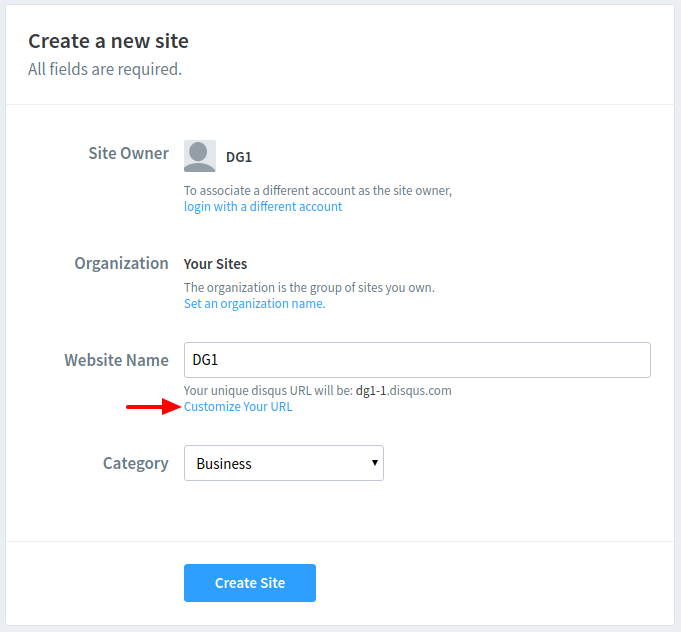Click the All fields are required subtitle
This screenshot has width=681, height=632.
coord(105,69)
